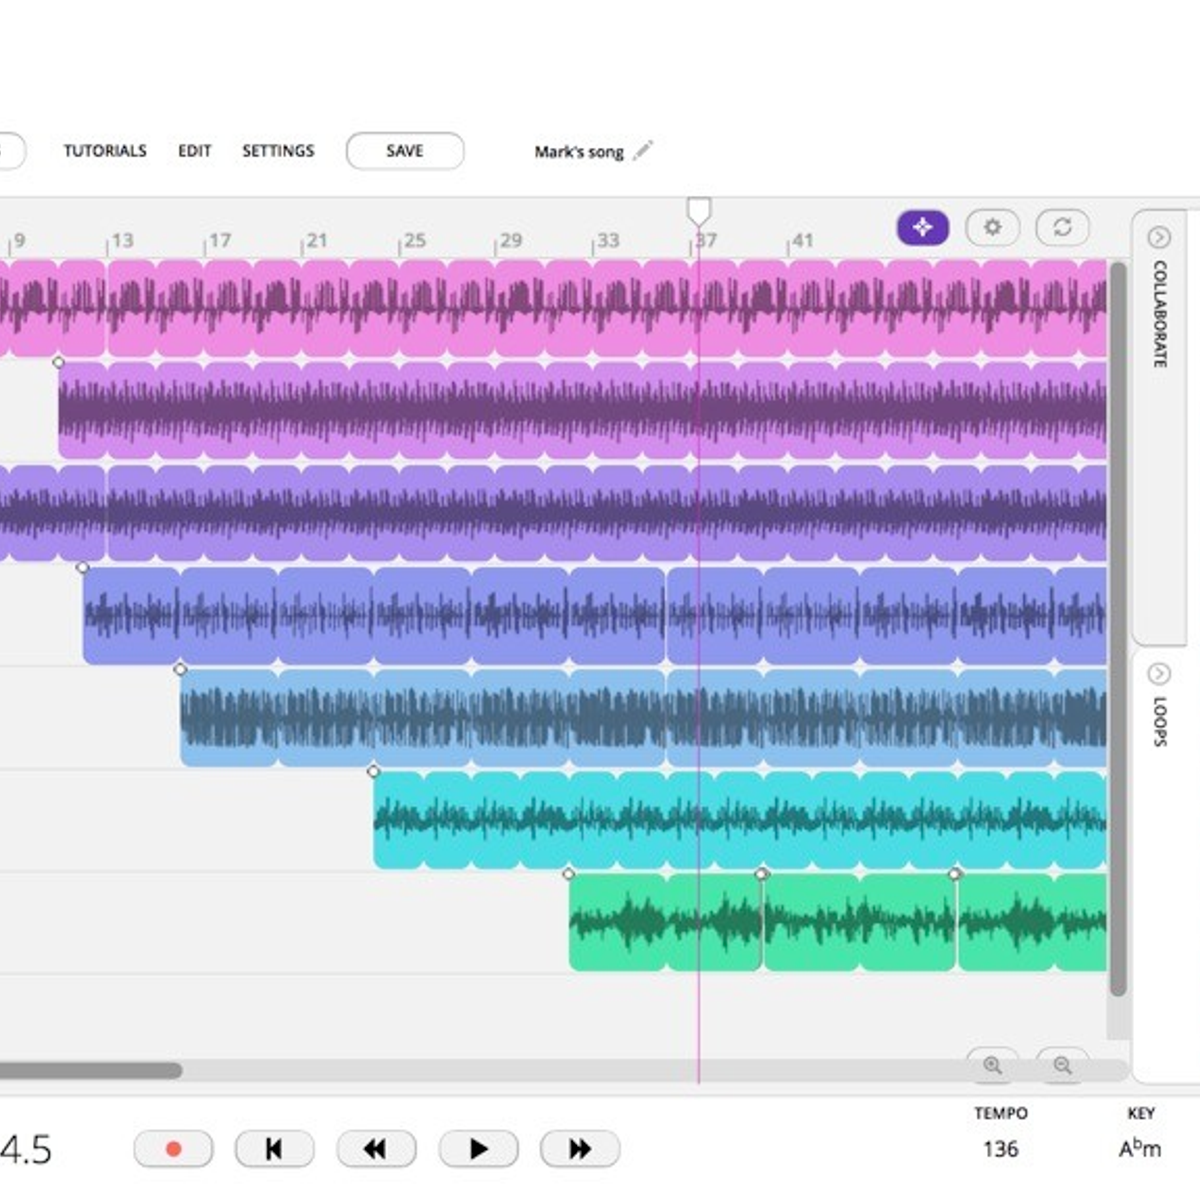Click the SAVE button

pyautogui.click(x=404, y=151)
